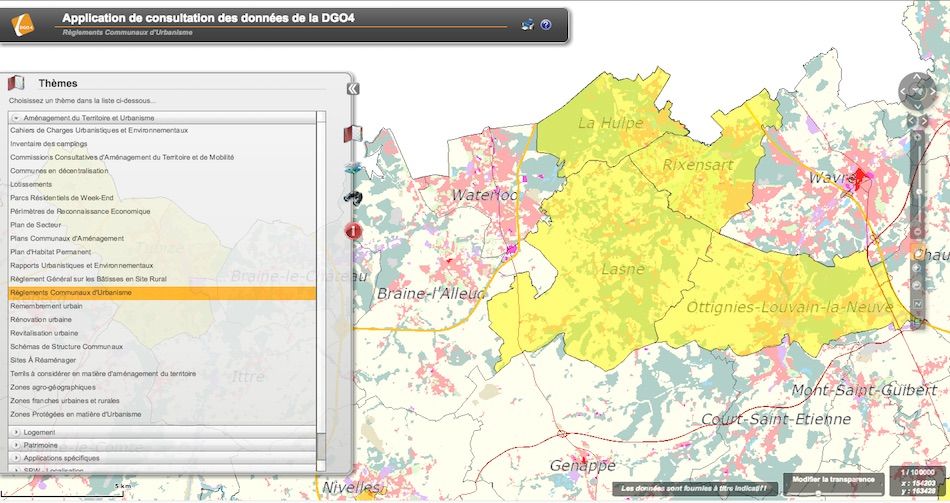Image resolution: width=950 pixels, height=503 pixels.
Task: Click the zoom-in tool below the orange tool
Action: click(x=917, y=268)
